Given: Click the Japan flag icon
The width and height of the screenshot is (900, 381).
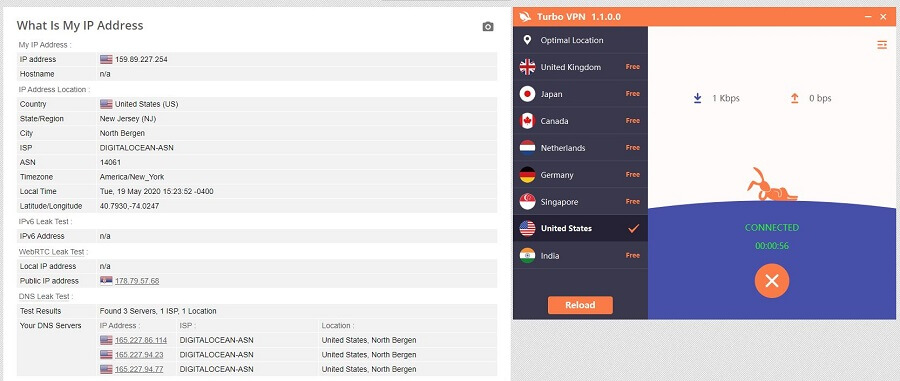Looking at the screenshot, I should click(x=527, y=94).
